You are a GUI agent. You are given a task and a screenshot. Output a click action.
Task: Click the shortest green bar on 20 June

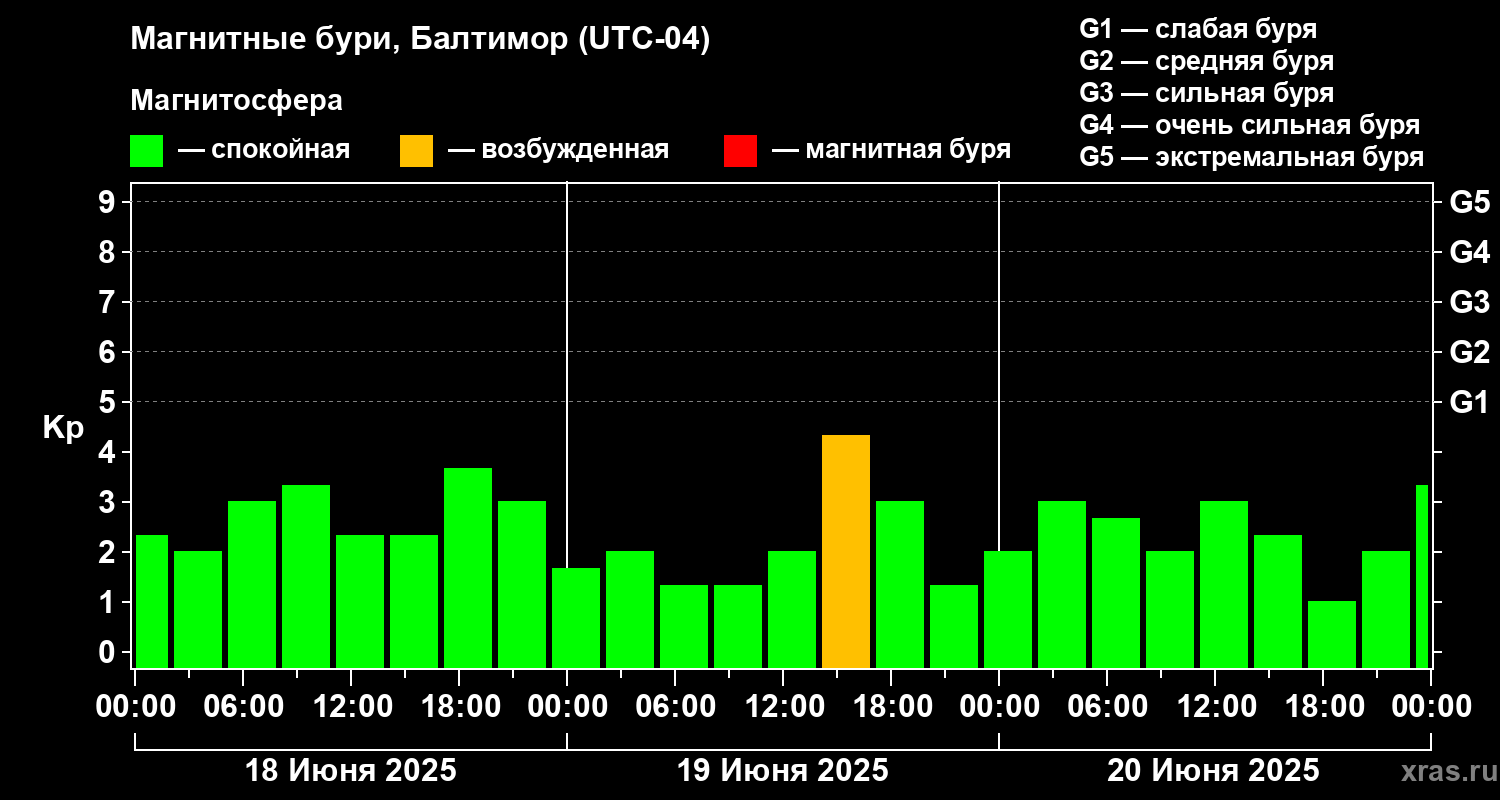pyautogui.click(x=1332, y=634)
